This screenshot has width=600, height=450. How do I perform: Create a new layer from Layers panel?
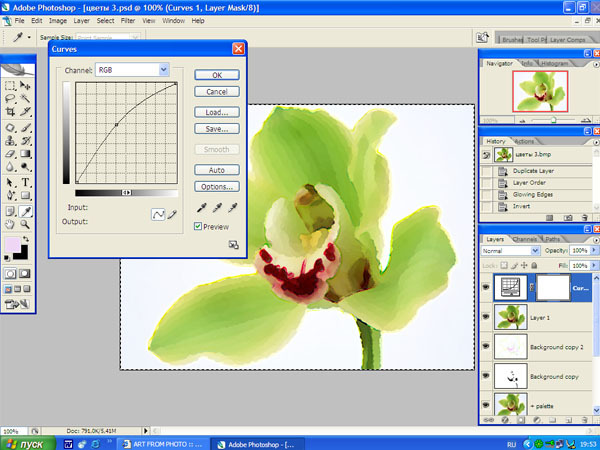click(569, 420)
